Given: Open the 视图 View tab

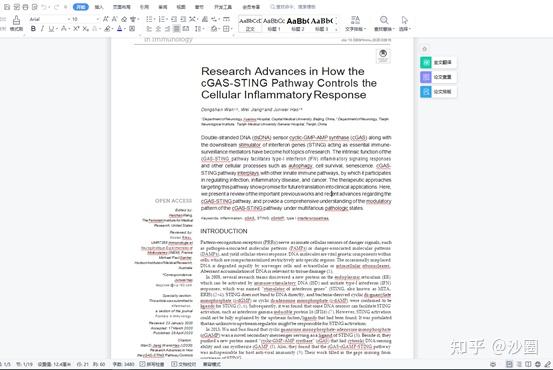Looking at the screenshot, I should [181, 7].
